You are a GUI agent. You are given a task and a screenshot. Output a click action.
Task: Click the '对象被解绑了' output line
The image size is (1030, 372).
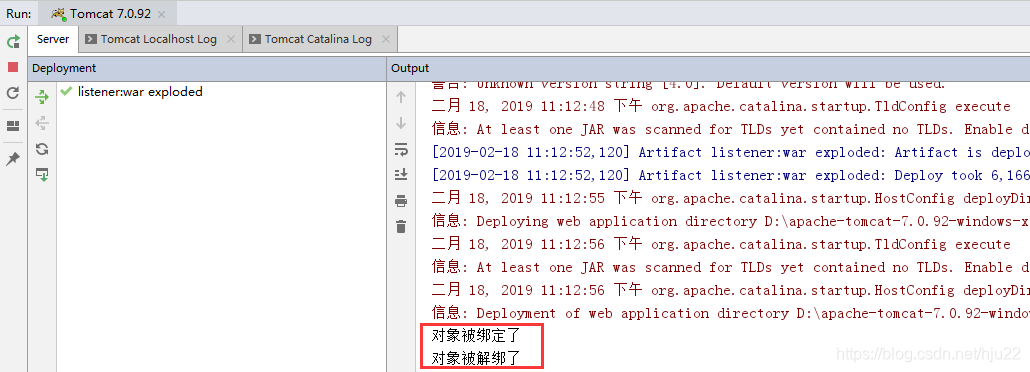[x=476, y=358]
